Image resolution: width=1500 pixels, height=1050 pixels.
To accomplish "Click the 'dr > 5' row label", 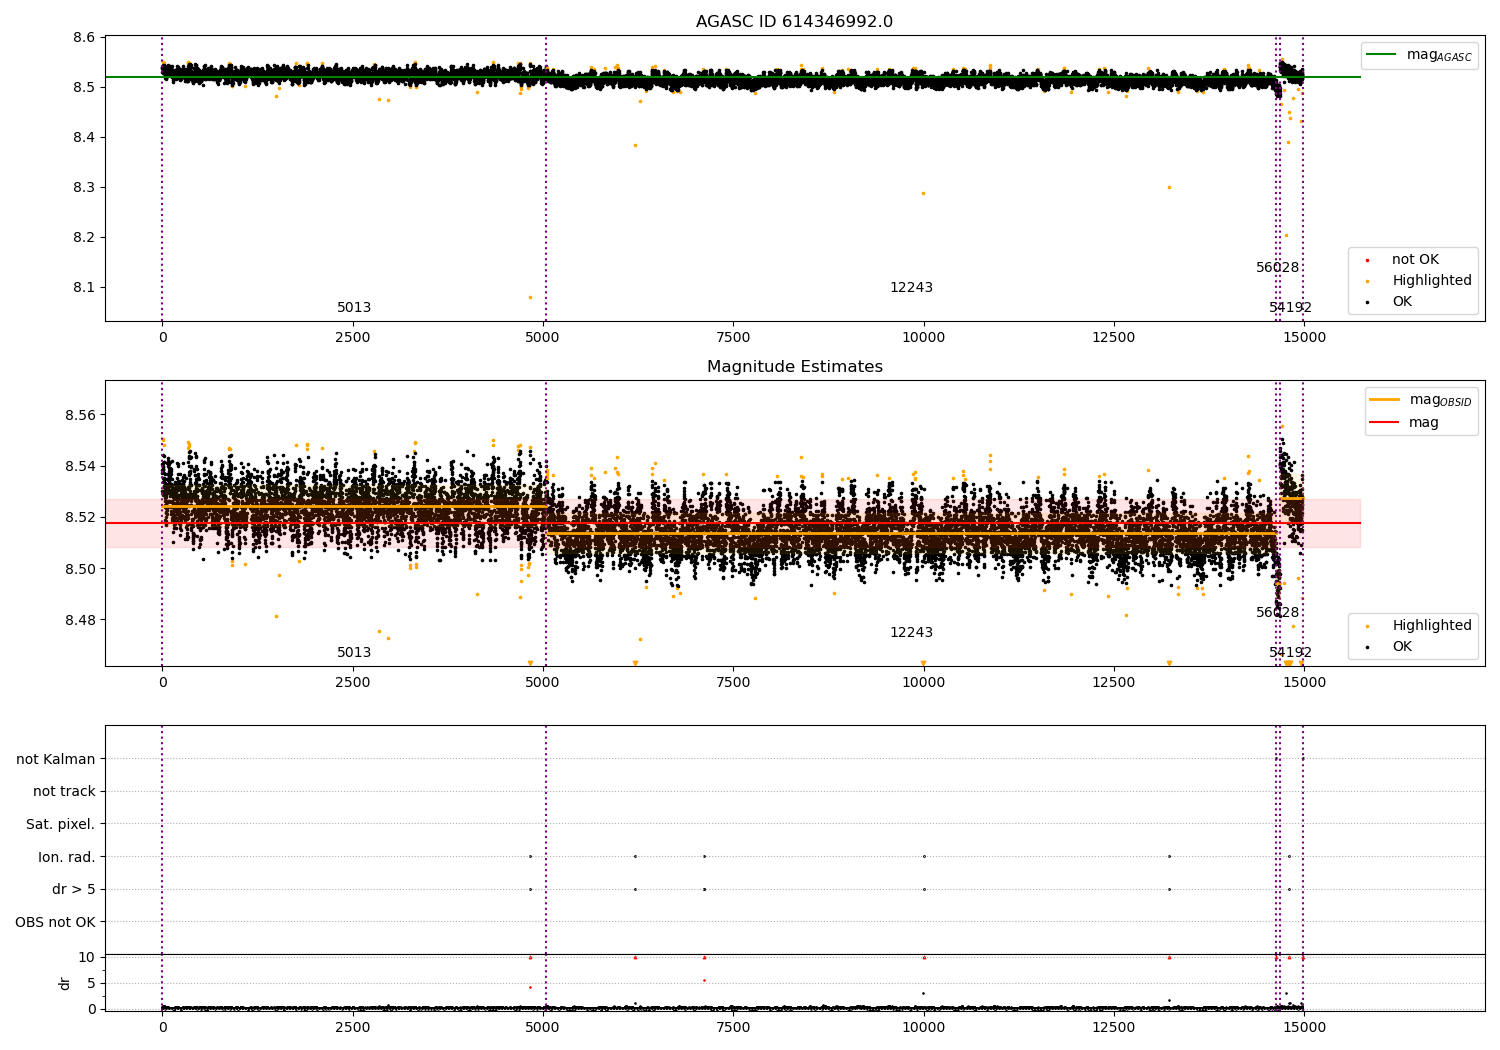I will [74, 890].
